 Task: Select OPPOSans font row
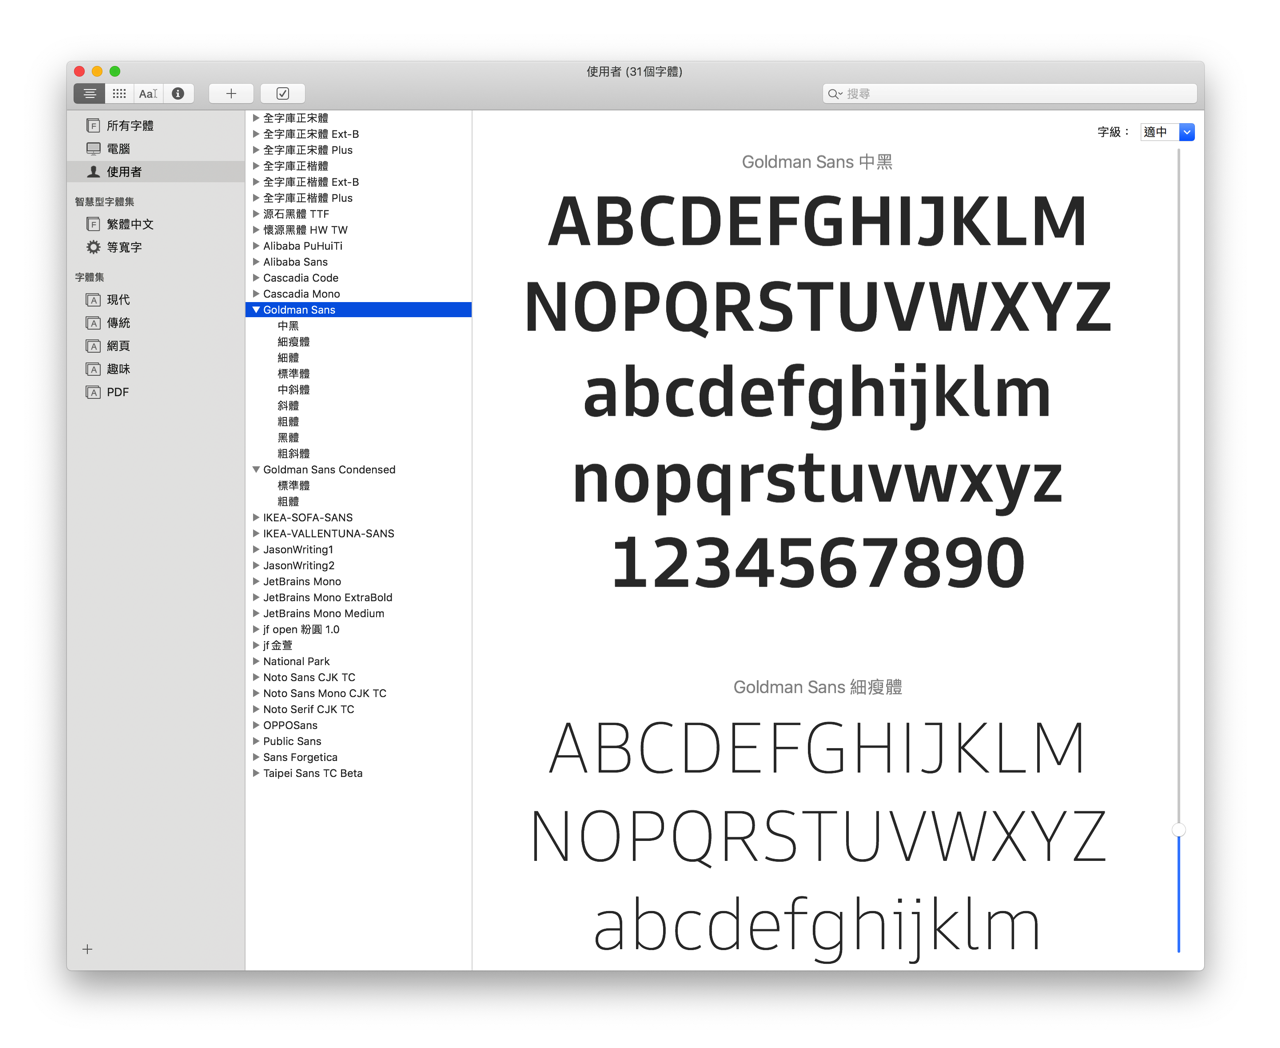pyautogui.click(x=359, y=726)
